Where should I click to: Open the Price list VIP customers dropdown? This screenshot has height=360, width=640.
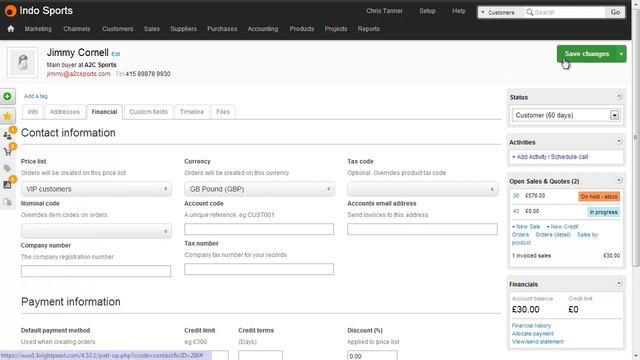click(x=96, y=189)
